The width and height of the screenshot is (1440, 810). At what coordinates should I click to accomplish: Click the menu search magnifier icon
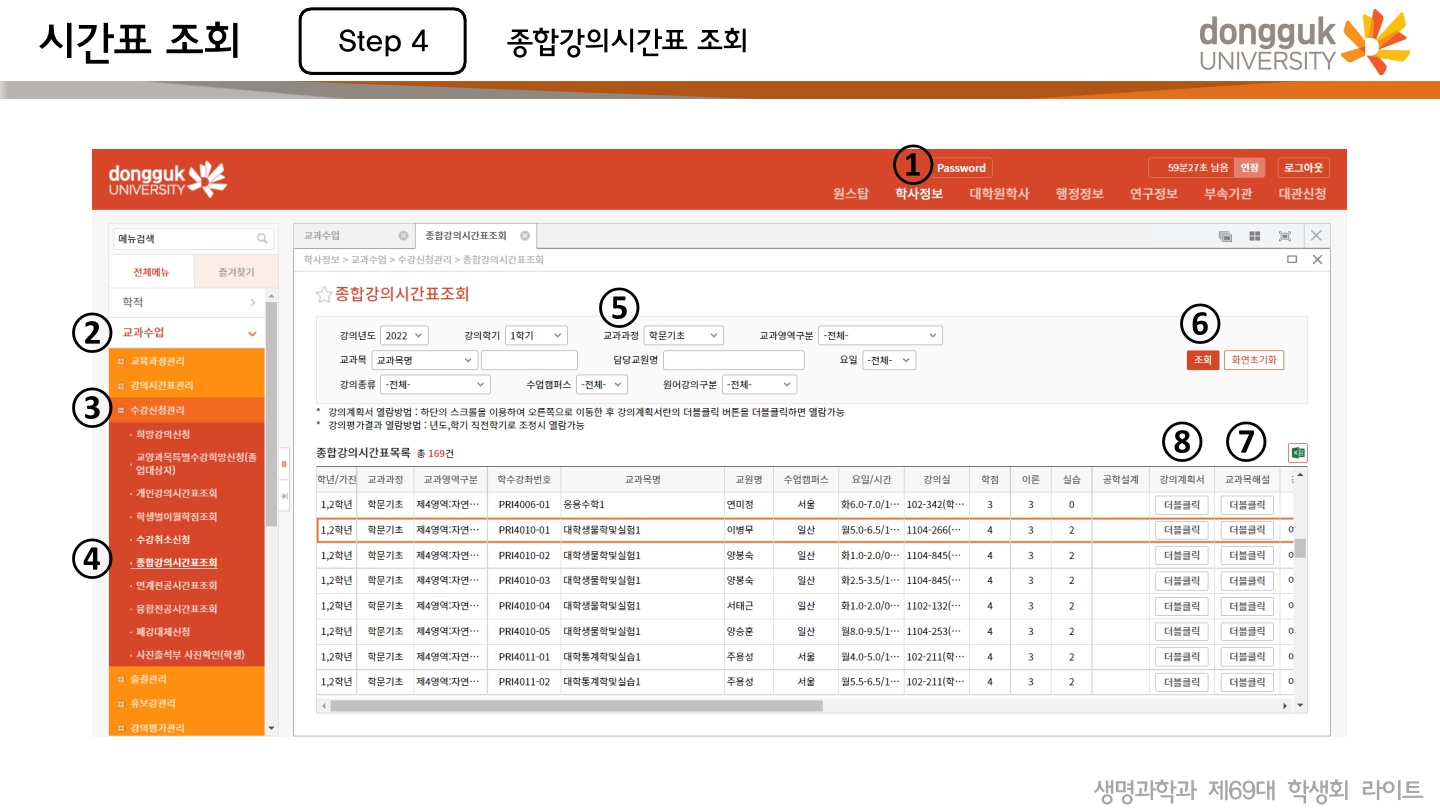263,239
